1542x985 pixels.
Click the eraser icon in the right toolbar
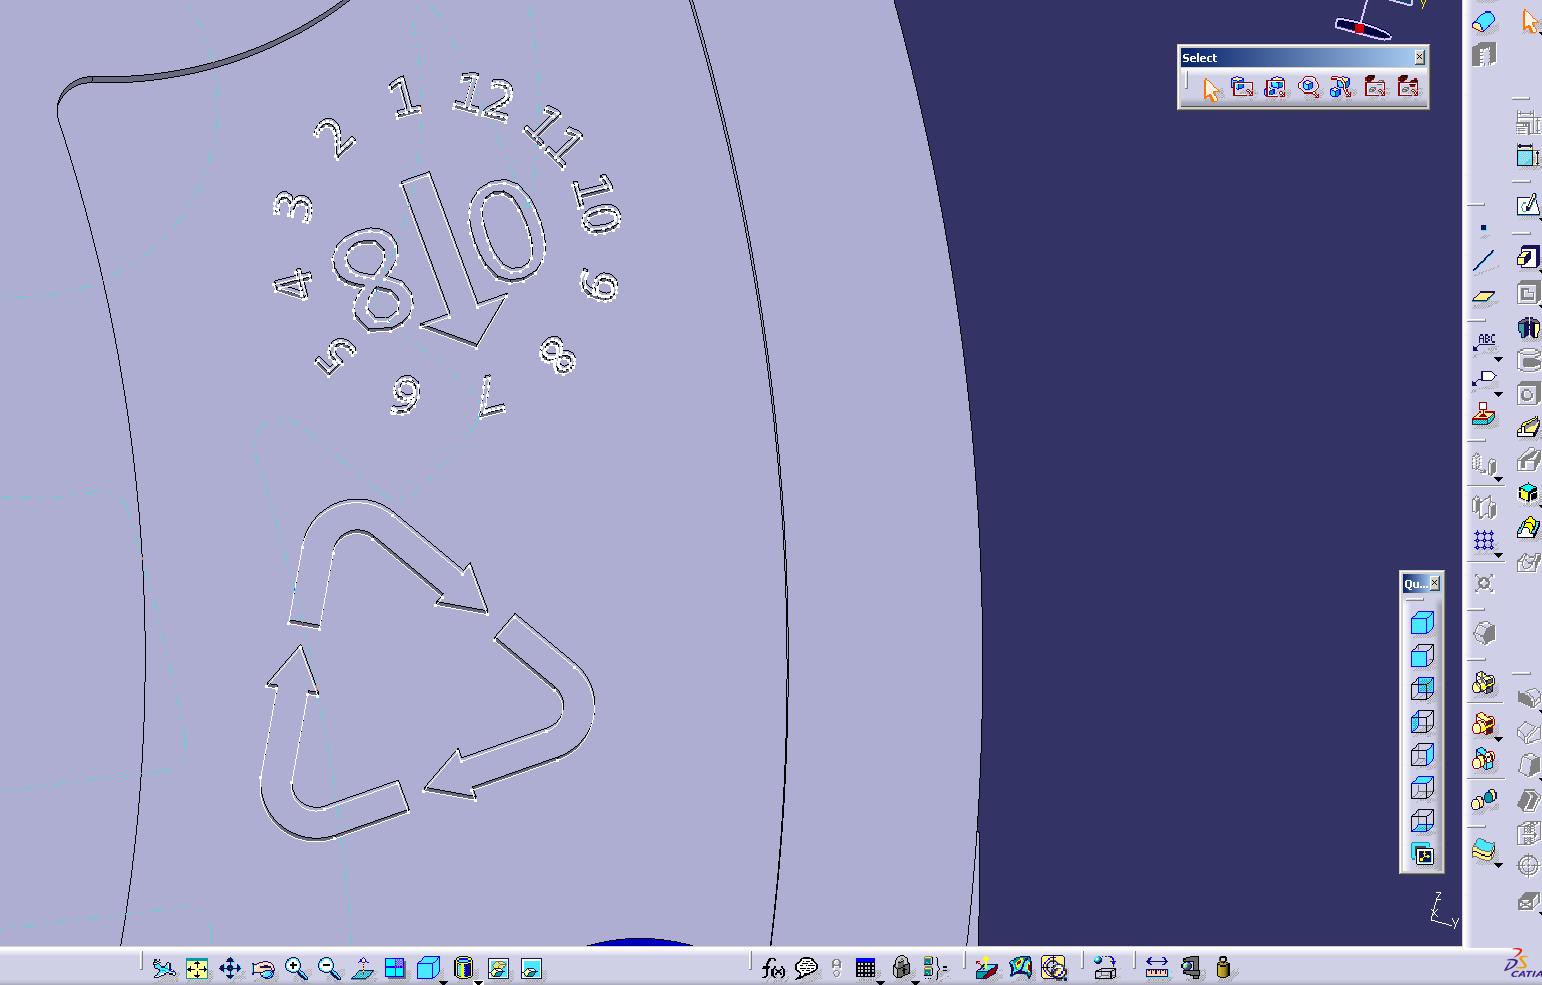[1484, 22]
